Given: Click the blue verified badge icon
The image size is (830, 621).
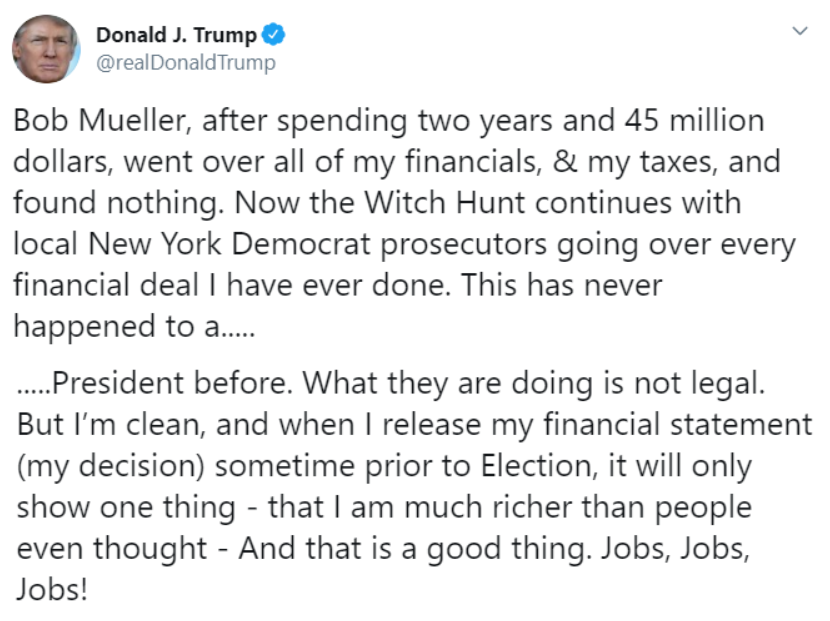Looking at the screenshot, I should point(274,34).
